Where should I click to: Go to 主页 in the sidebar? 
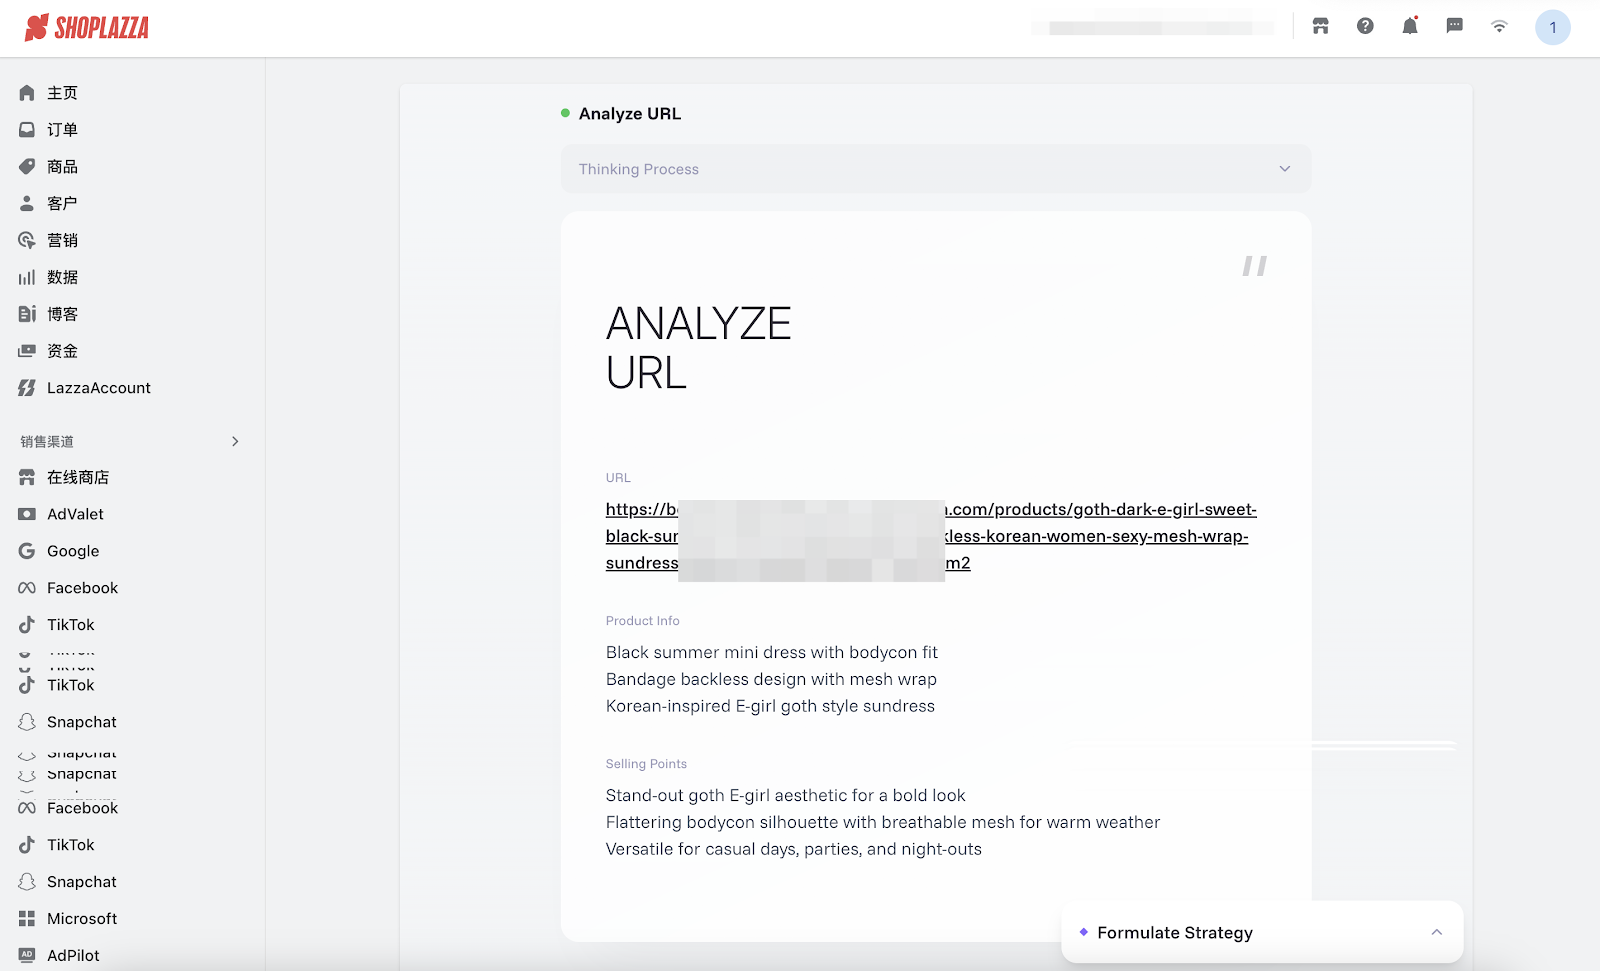point(62,93)
